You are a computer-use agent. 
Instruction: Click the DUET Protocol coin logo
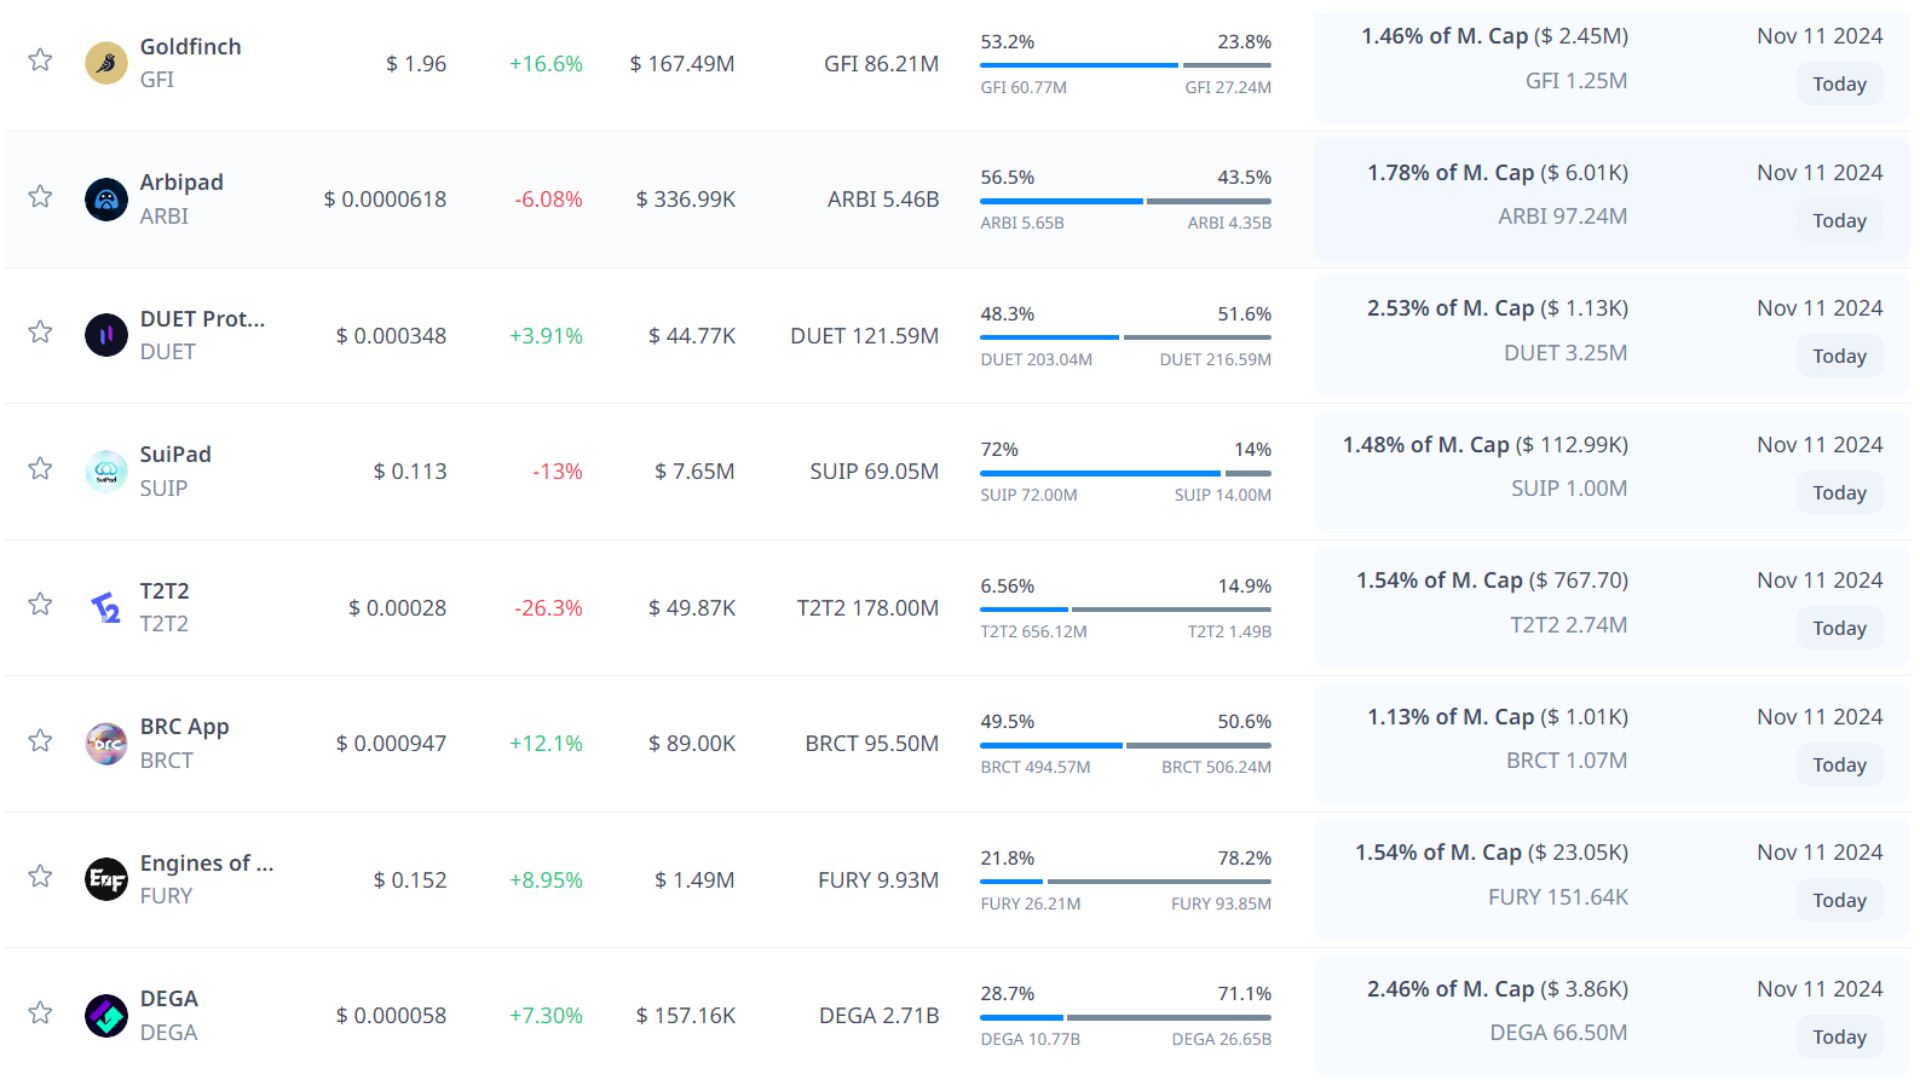pos(106,335)
